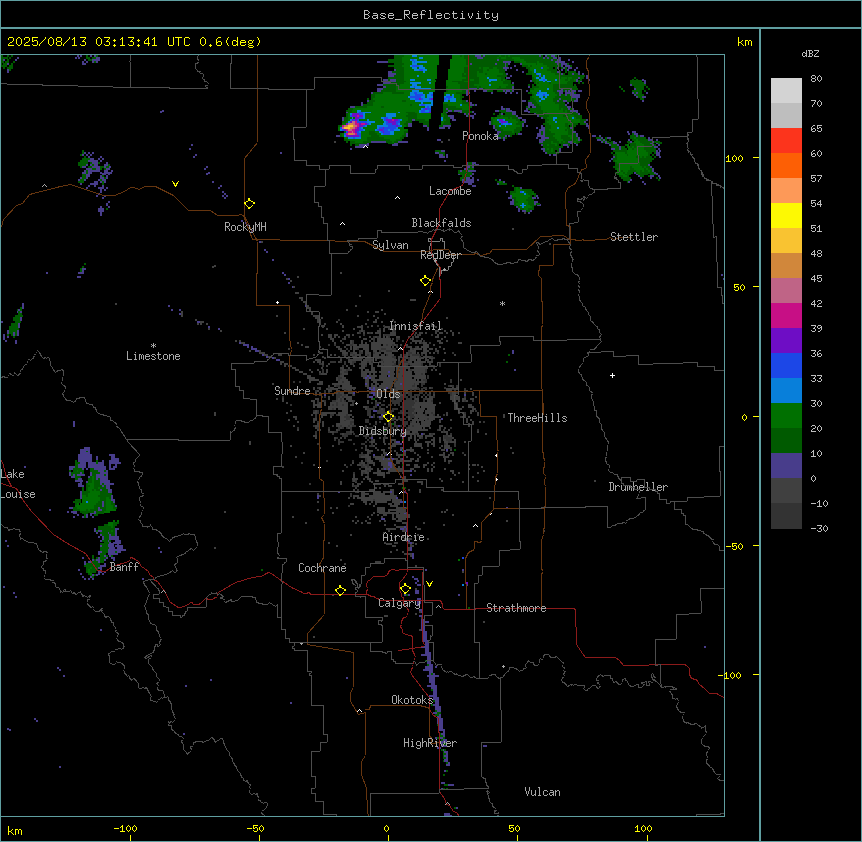Click the green echo cluster north of Stettler
The image size is (862, 842).
click(636, 157)
